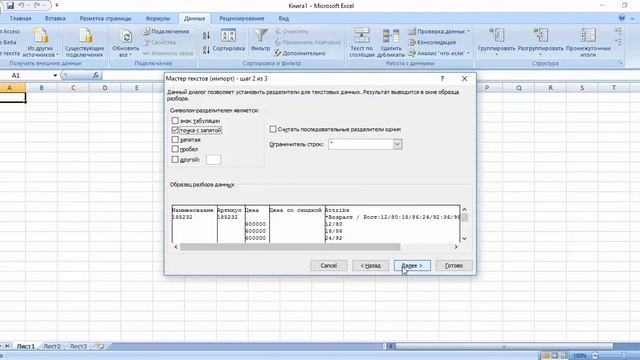This screenshot has width=640, height=360.
Task: Click the Подключения ribbon button
Action: pos(166,31)
